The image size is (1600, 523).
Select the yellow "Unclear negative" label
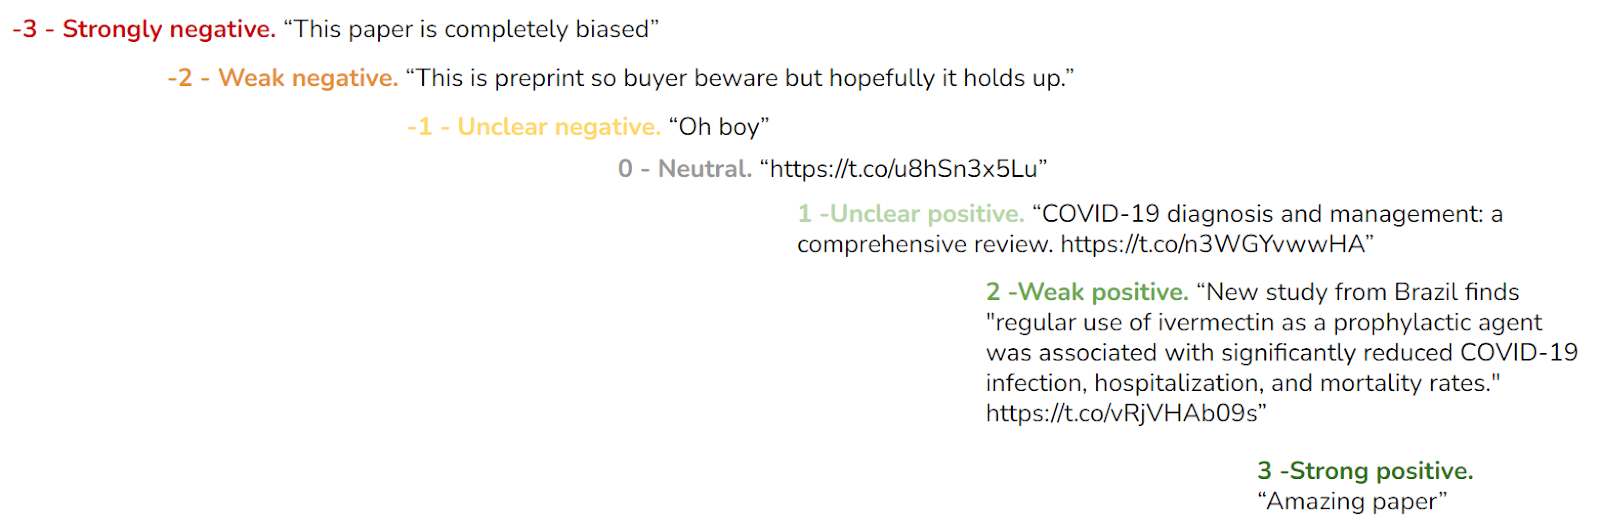(x=558, y=127)
